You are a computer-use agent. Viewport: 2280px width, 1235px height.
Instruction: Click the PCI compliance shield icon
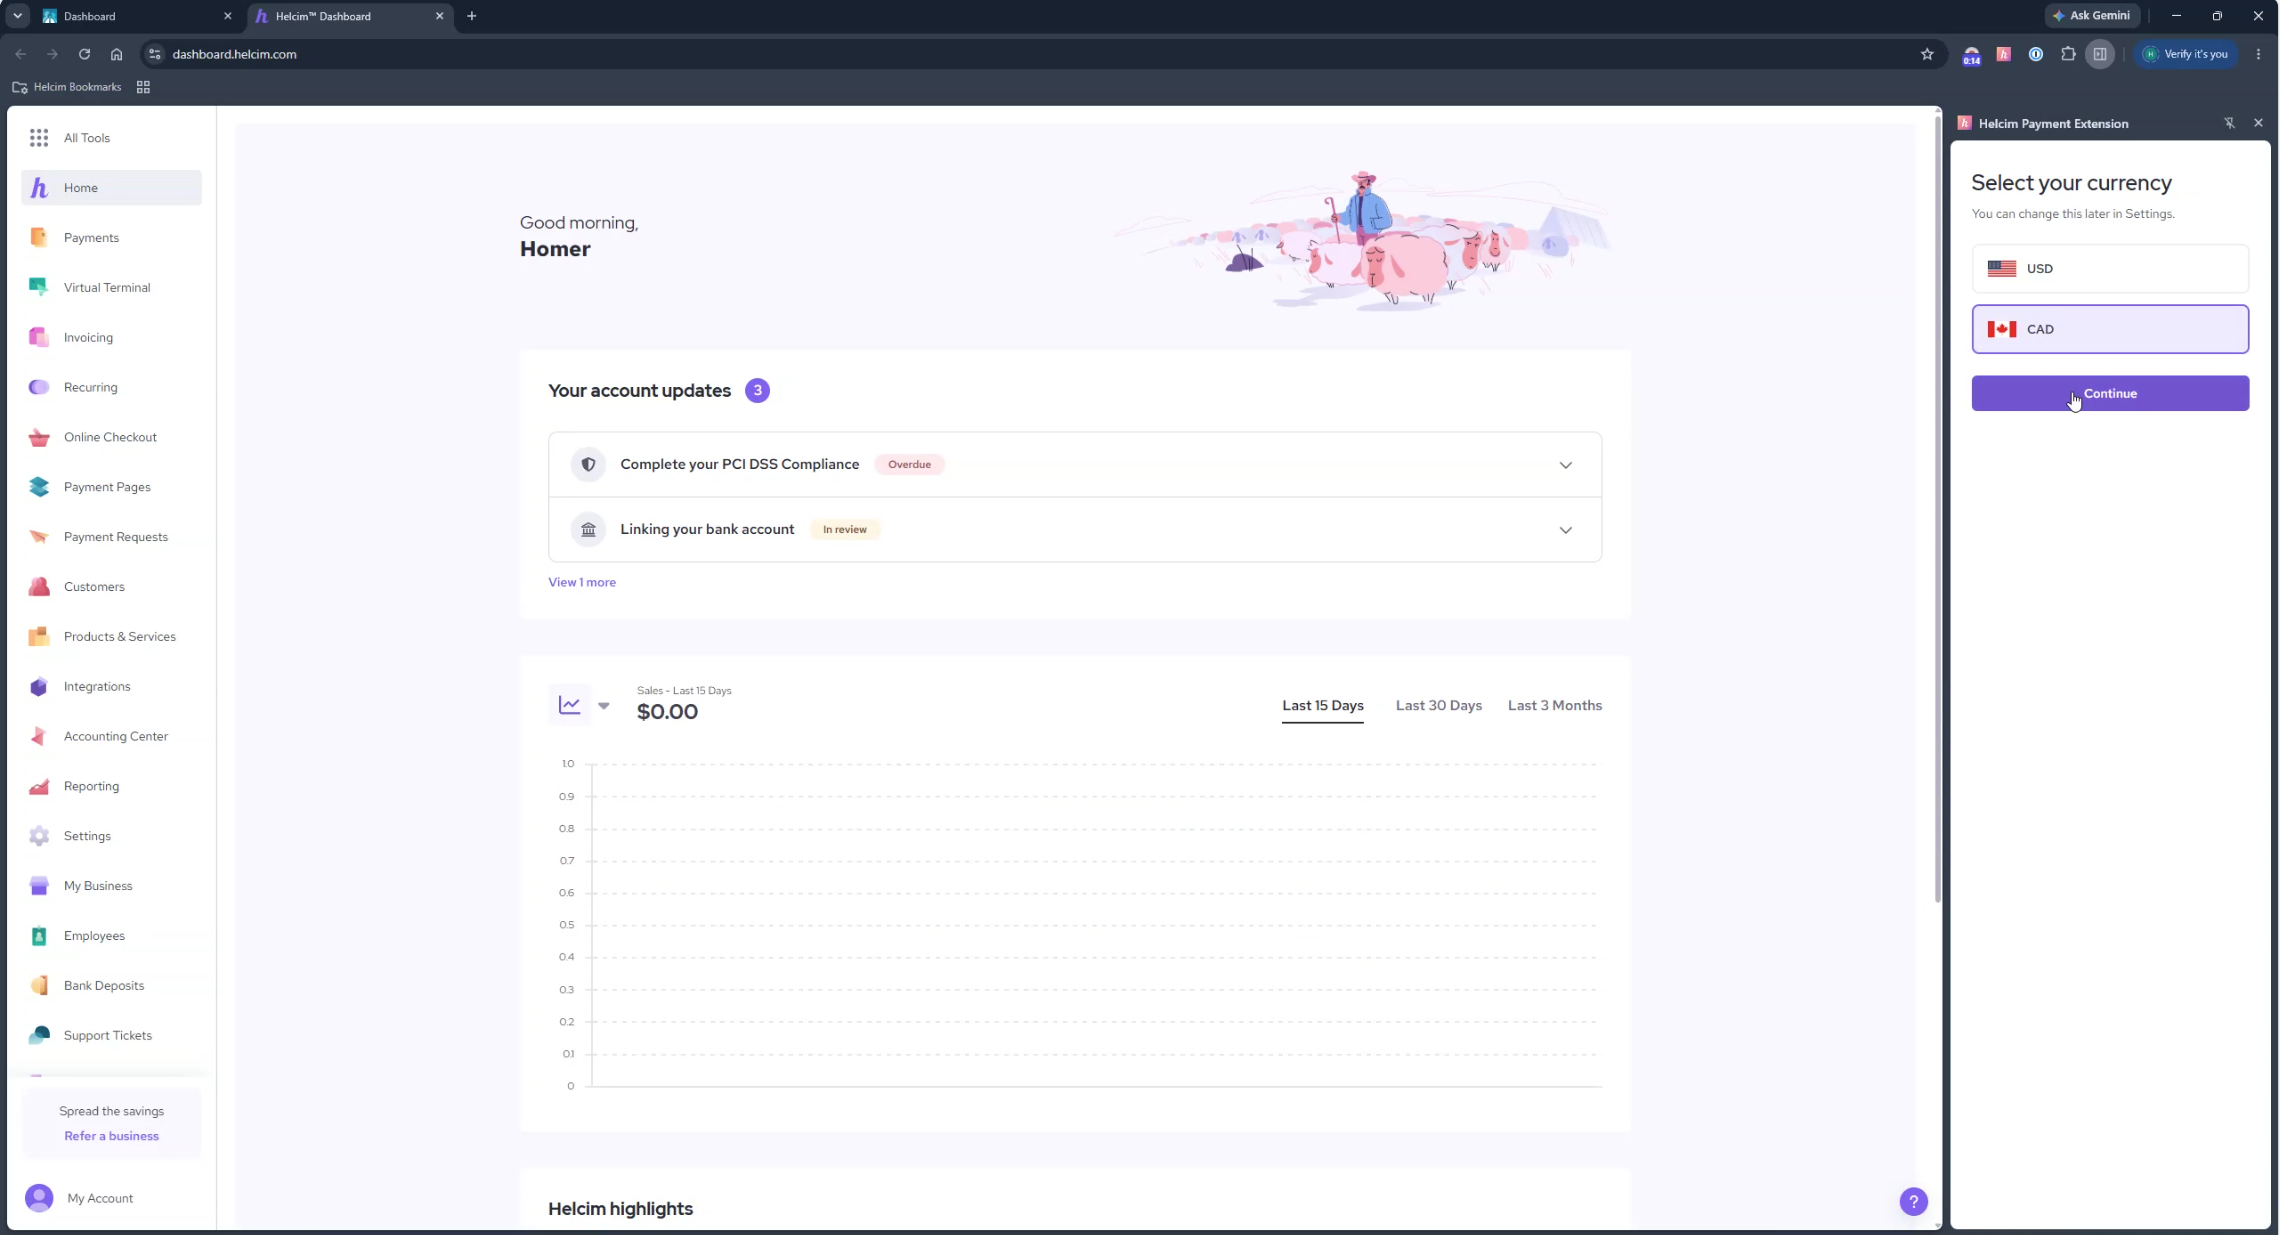pyautogui.click(x=588, y=465)
